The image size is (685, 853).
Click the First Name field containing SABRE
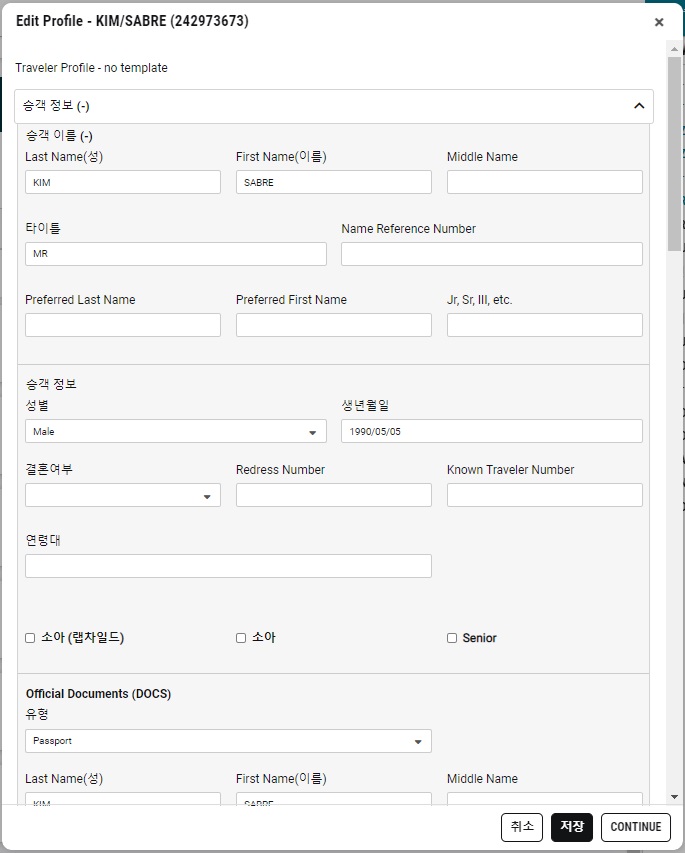click(334, 182)
